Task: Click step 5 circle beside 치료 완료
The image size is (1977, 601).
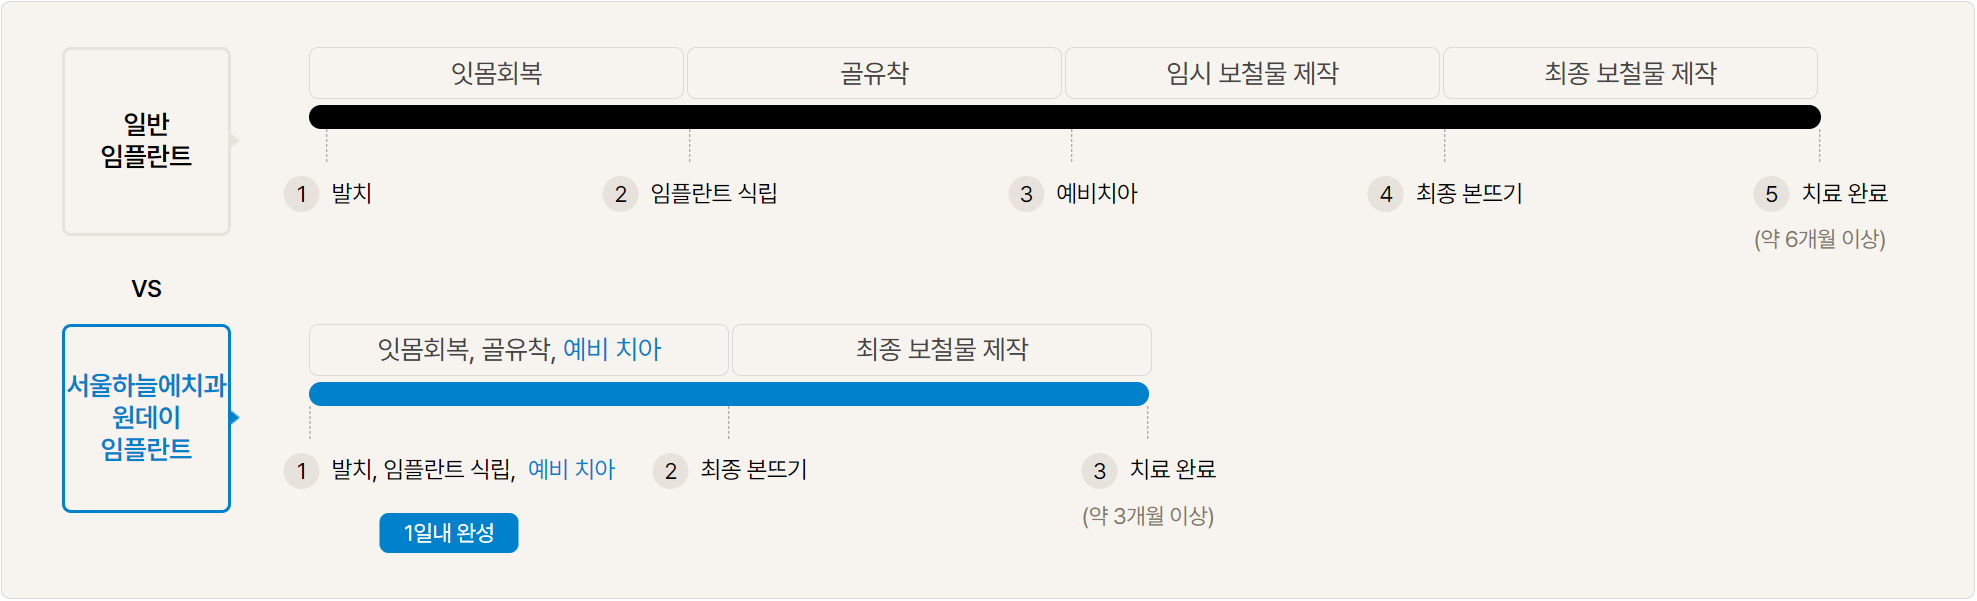Action: pyautogui.click(x=1771, y=194)
